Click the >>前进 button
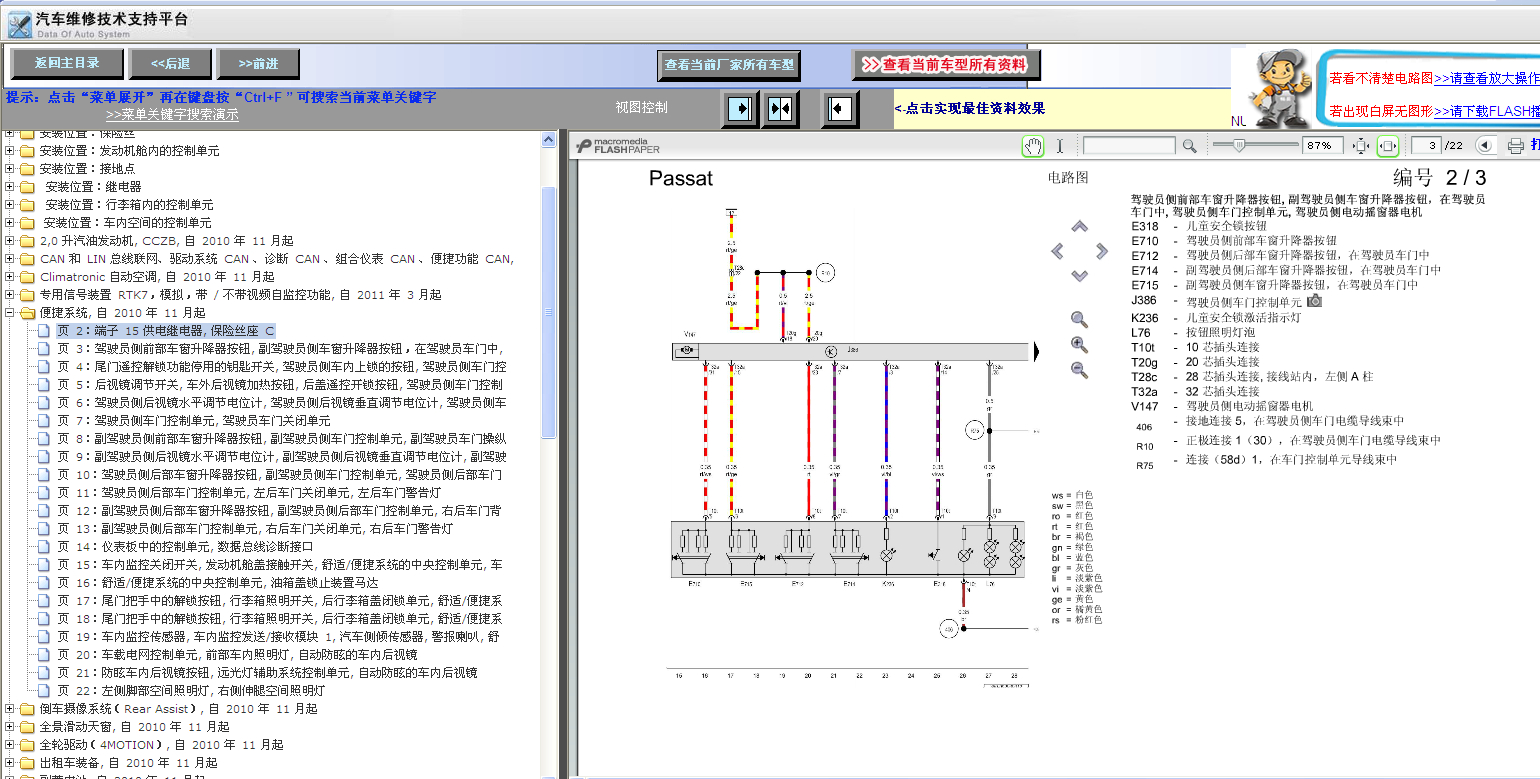The image size is (1540, 779). 258,64
